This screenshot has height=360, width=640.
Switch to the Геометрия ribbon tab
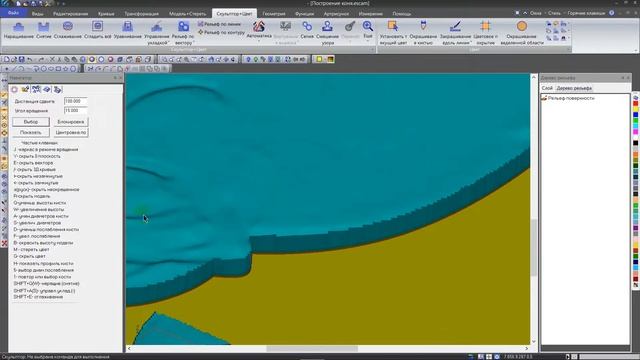[x=274, y=13]
